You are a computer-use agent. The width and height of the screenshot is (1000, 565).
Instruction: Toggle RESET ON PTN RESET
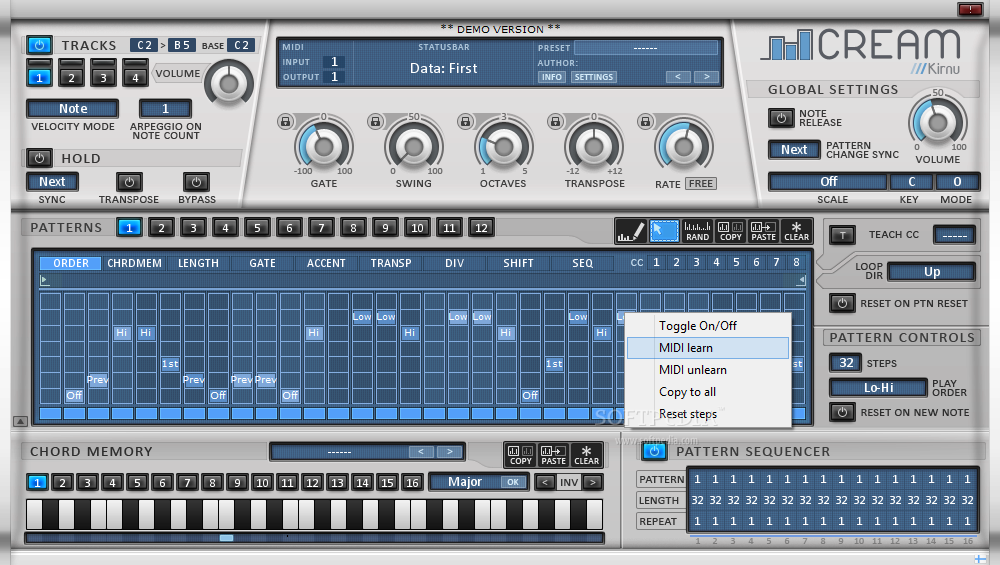click(x=842, y=303)
